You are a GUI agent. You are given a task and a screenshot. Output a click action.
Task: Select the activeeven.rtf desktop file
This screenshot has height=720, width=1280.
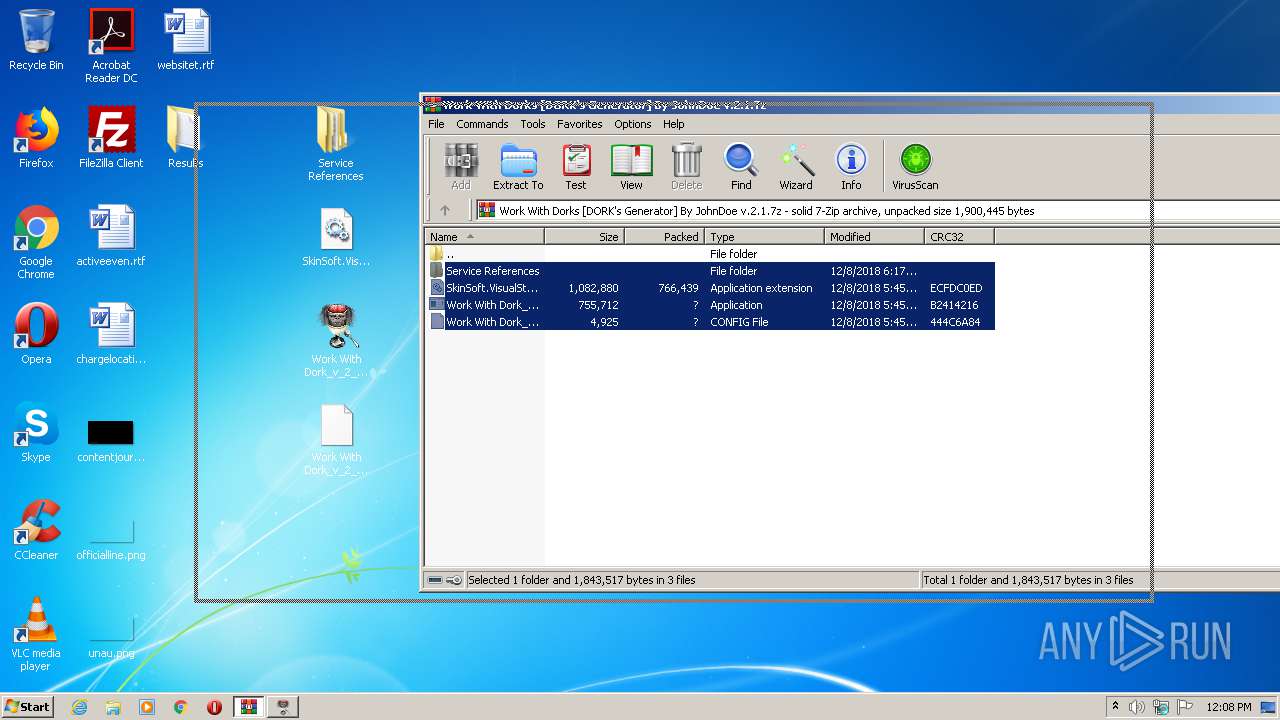pos(111,236)
